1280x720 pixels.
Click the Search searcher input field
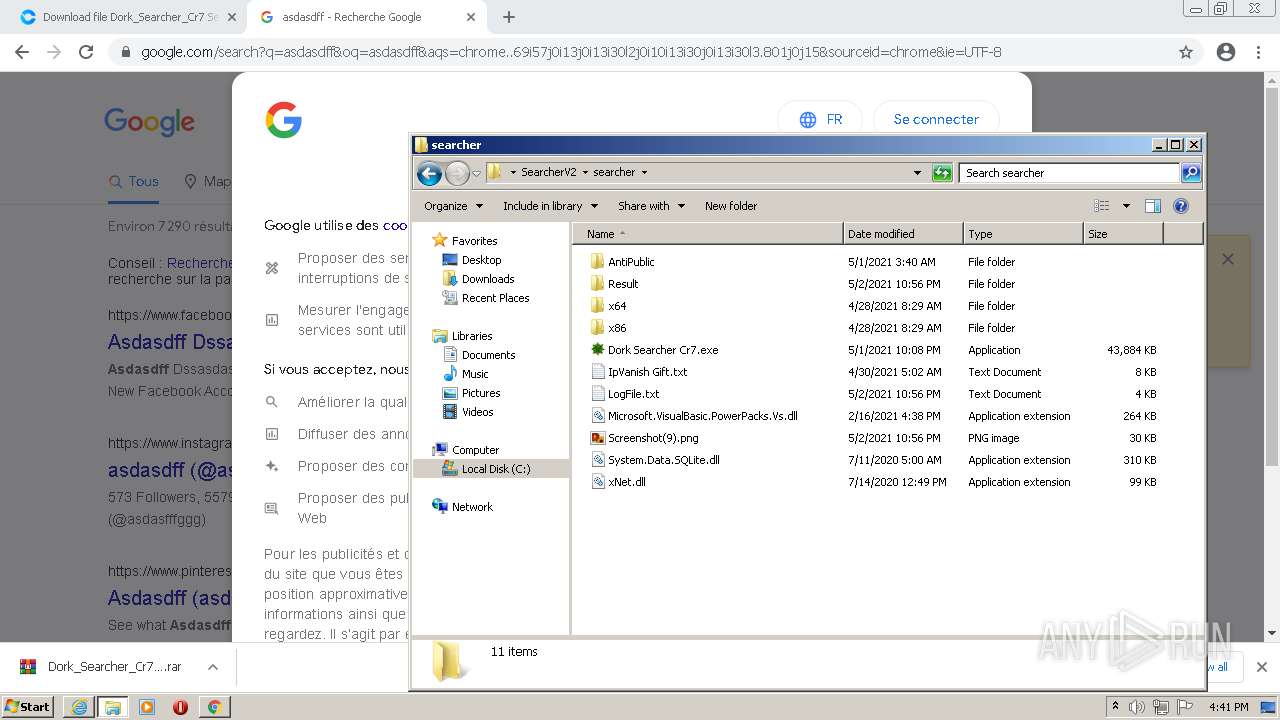pos(1068,173)
